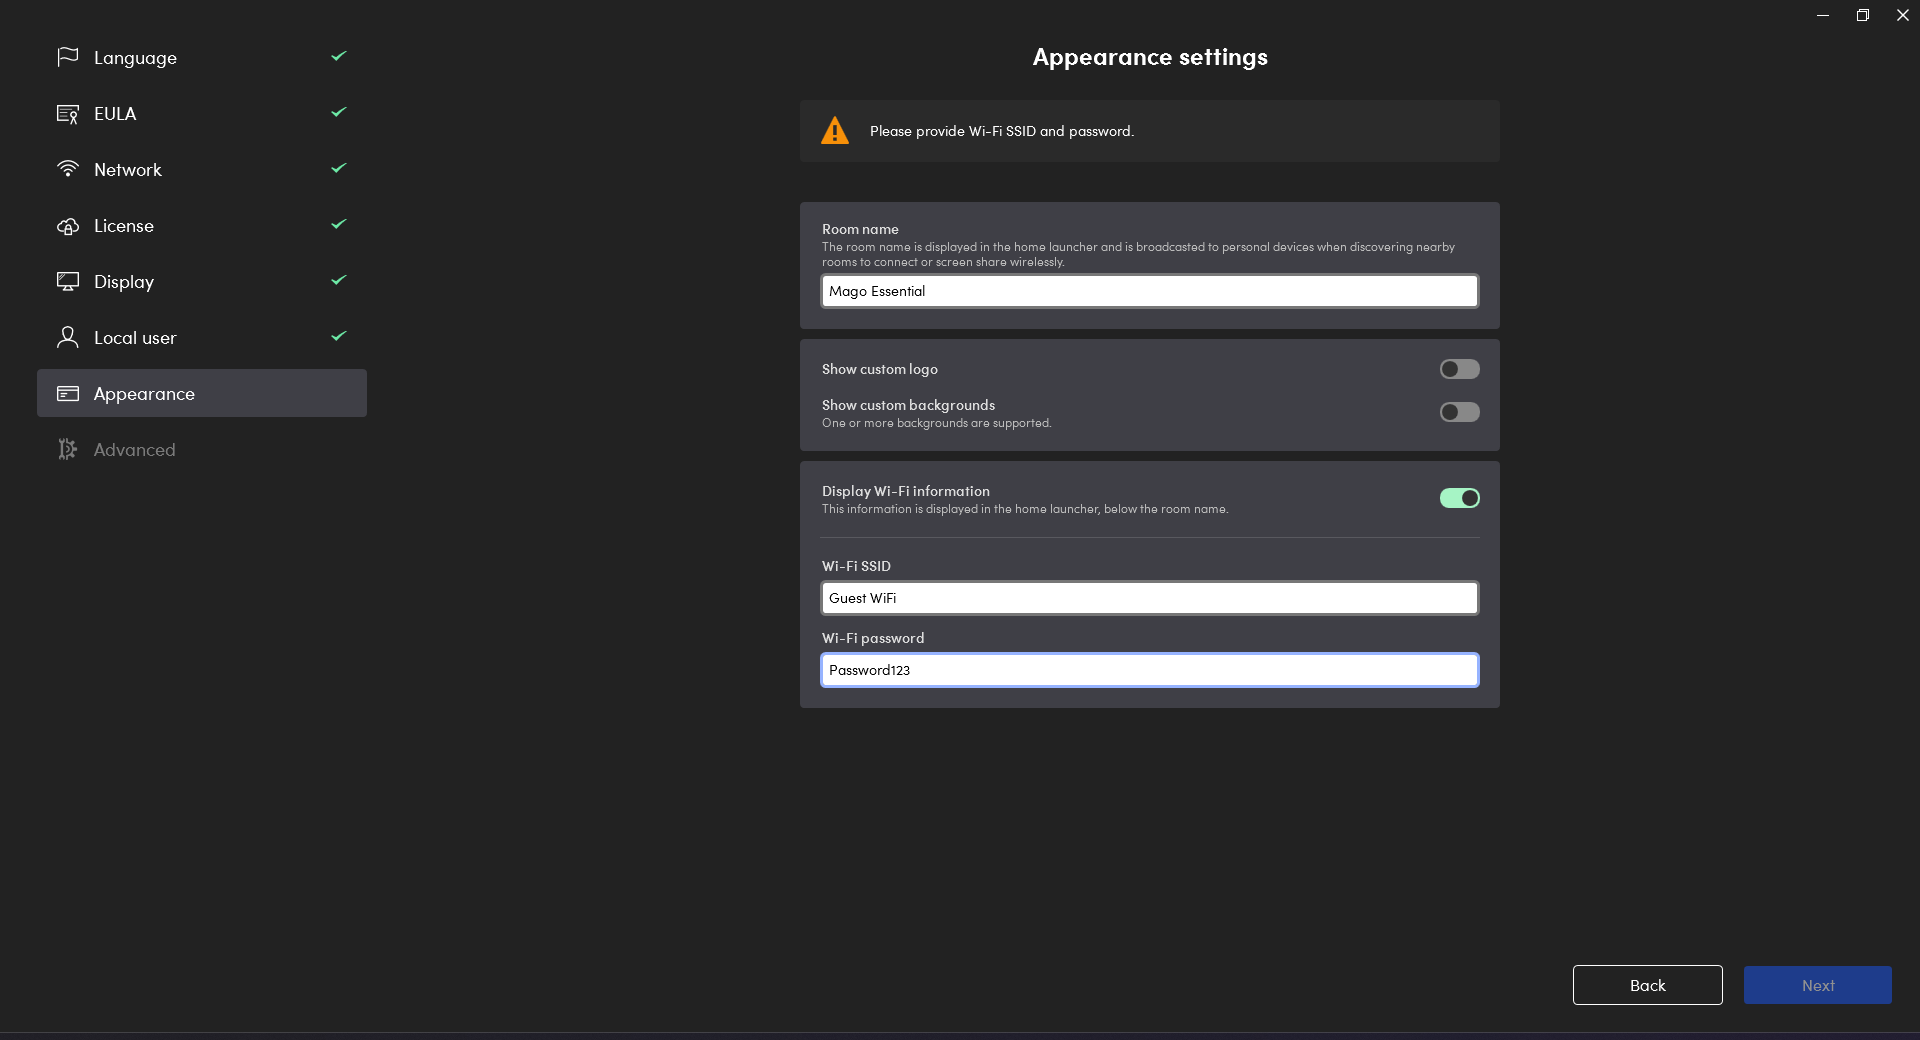Click the checkmark next to Network
The width and height of the screenshot is (1920, 1040).
[x=337, y=169]
